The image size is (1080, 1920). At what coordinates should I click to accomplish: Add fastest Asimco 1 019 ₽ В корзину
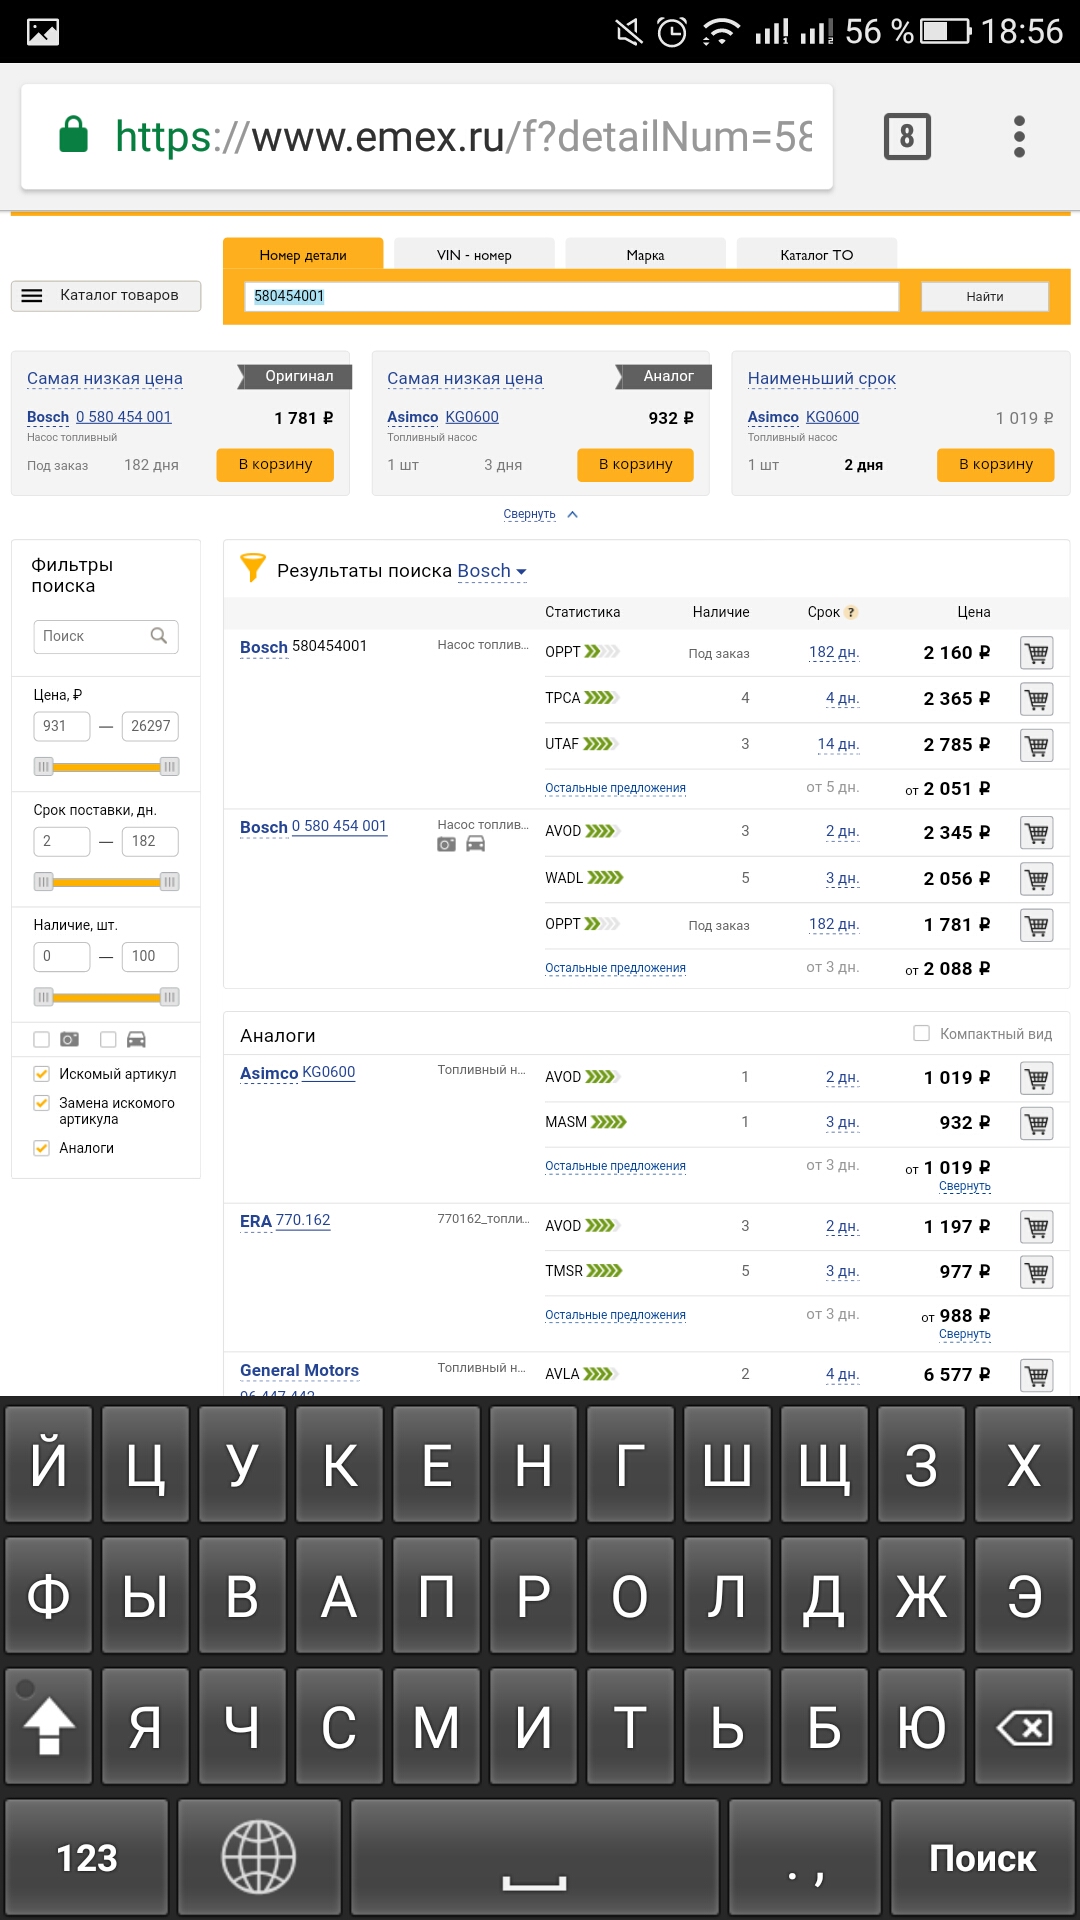point(995,464)
